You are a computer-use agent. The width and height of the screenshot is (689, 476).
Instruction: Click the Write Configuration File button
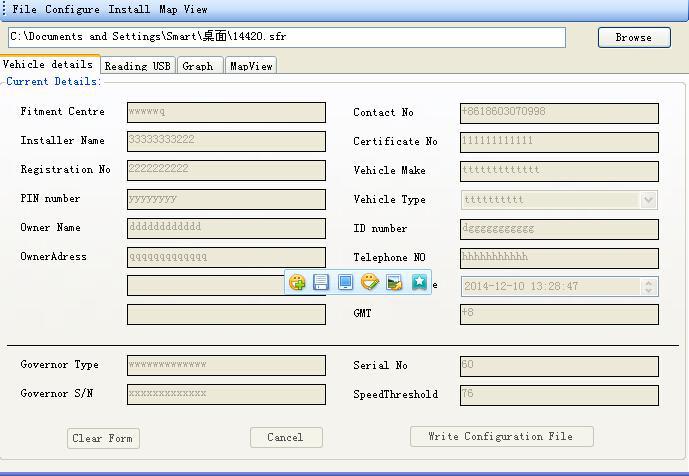pyautogui.click(x=501, y=437)
